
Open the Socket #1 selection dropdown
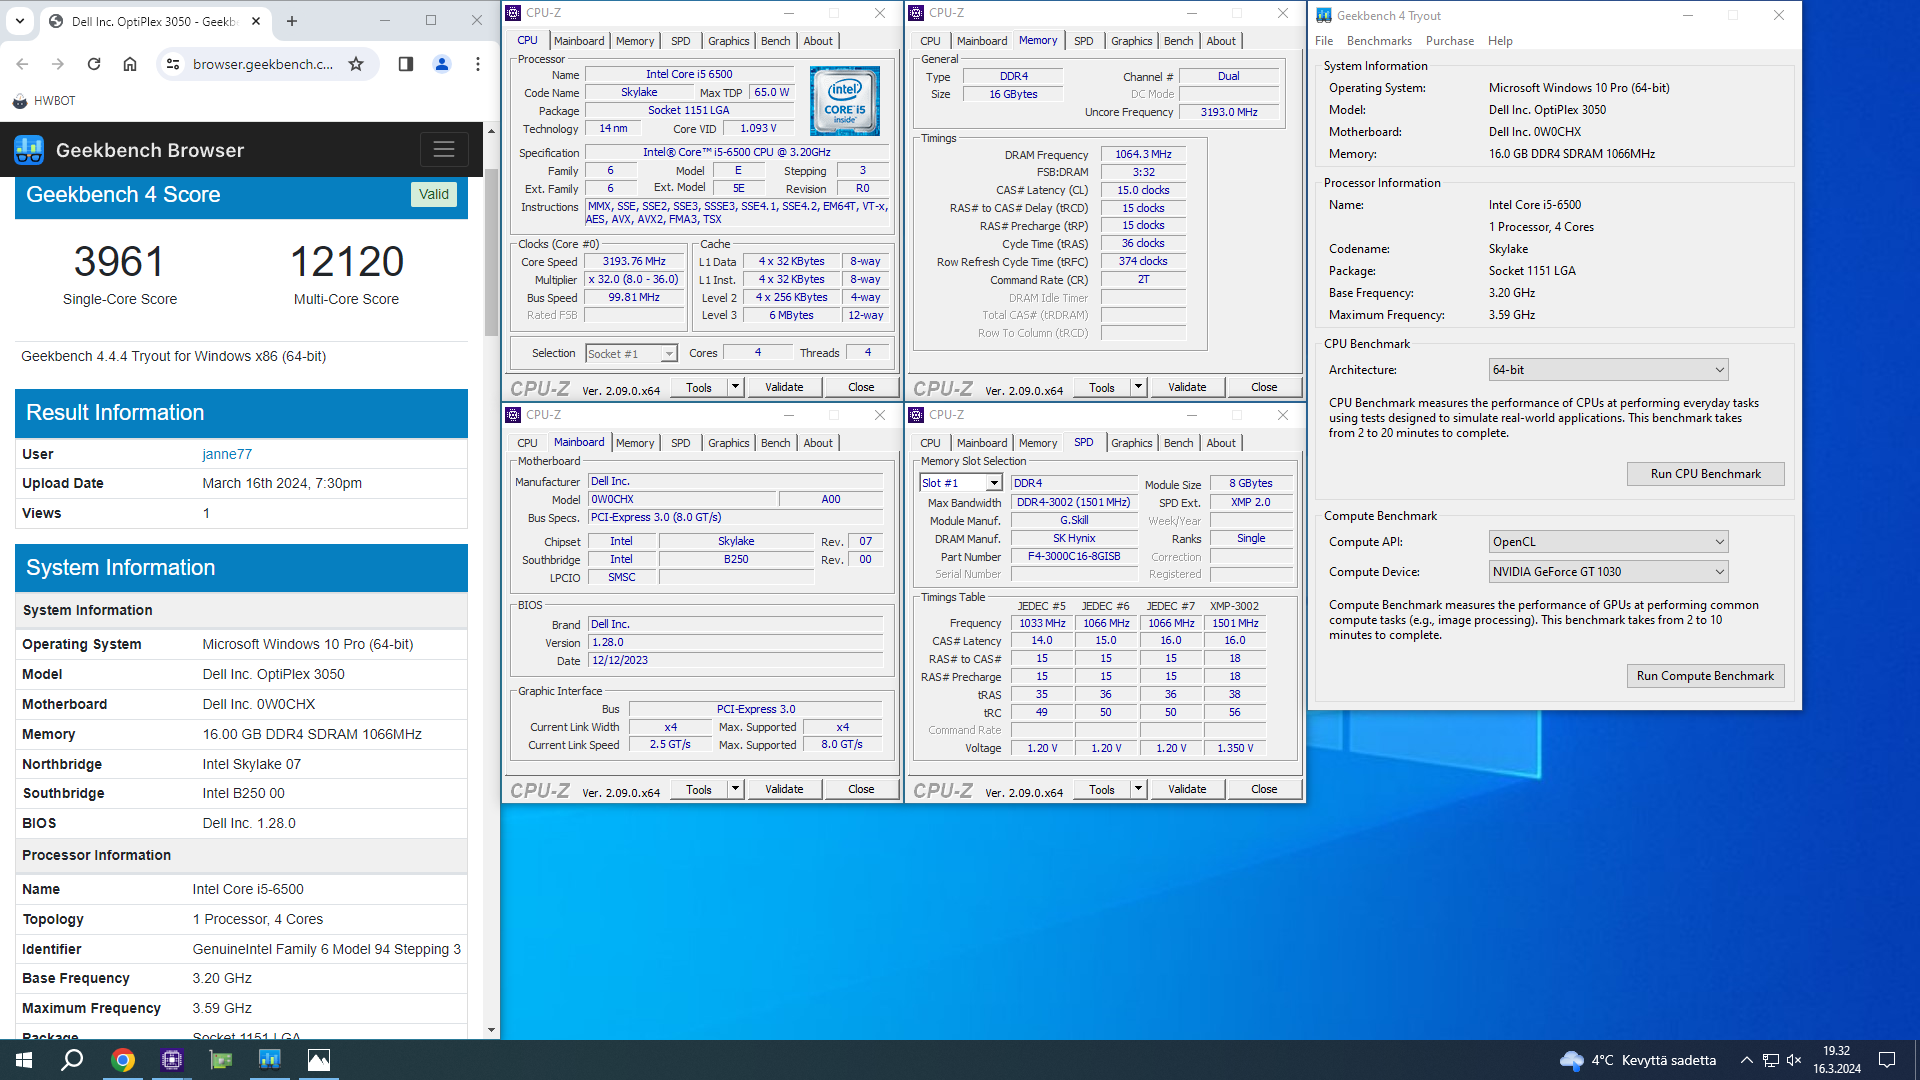coord(631,354)
